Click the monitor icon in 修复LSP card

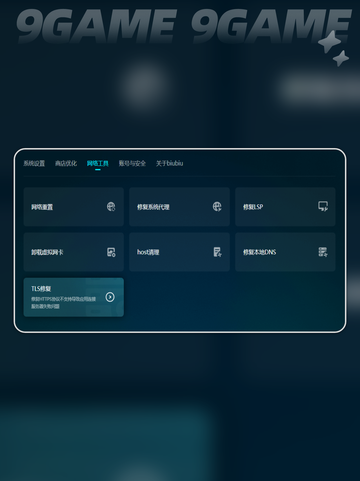(x=323, y=206)
